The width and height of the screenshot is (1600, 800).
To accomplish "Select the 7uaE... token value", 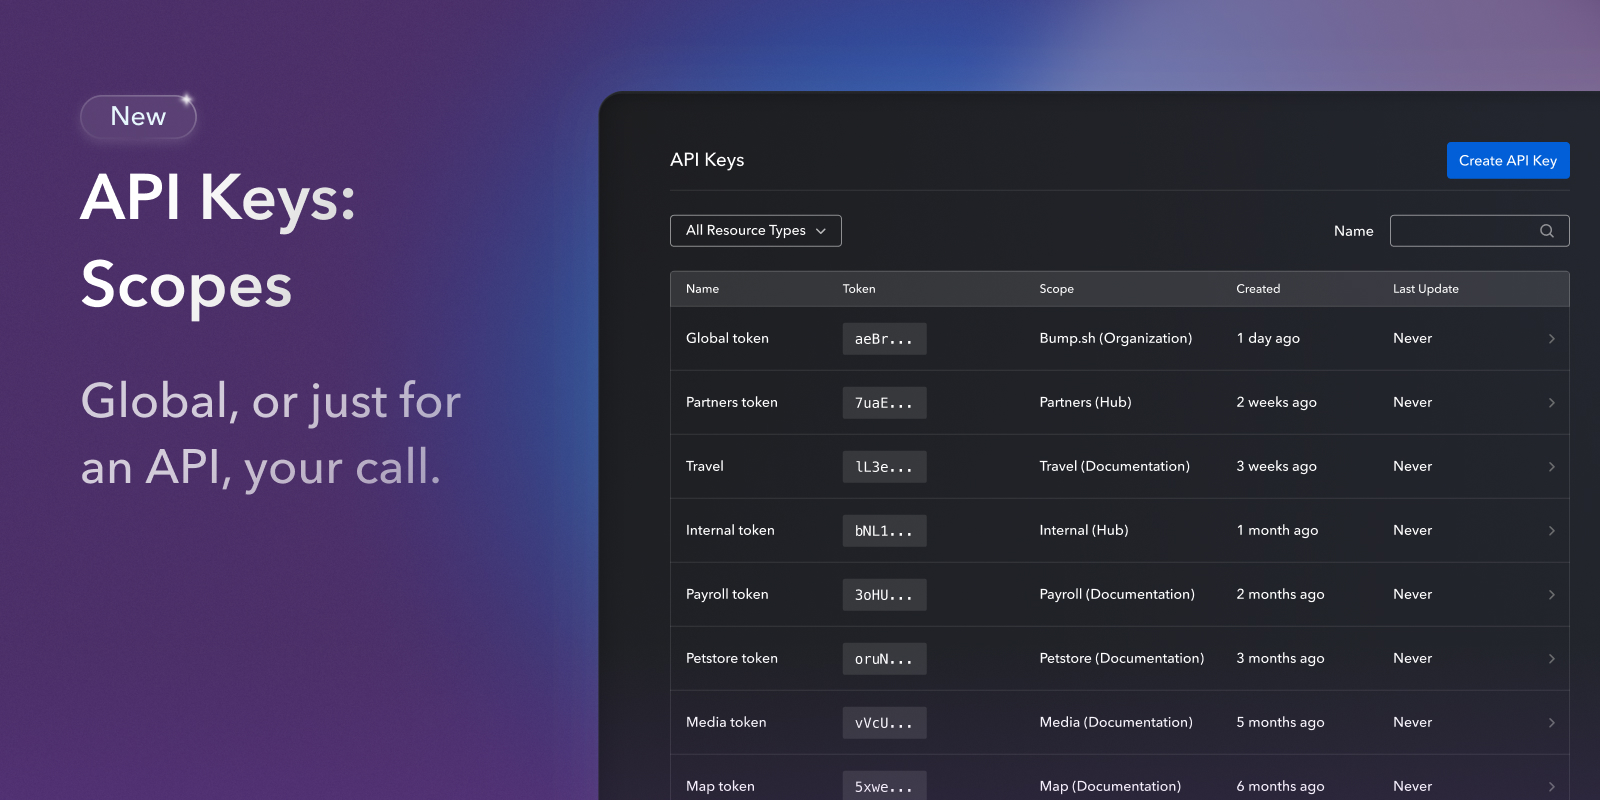I will (884, 403).
